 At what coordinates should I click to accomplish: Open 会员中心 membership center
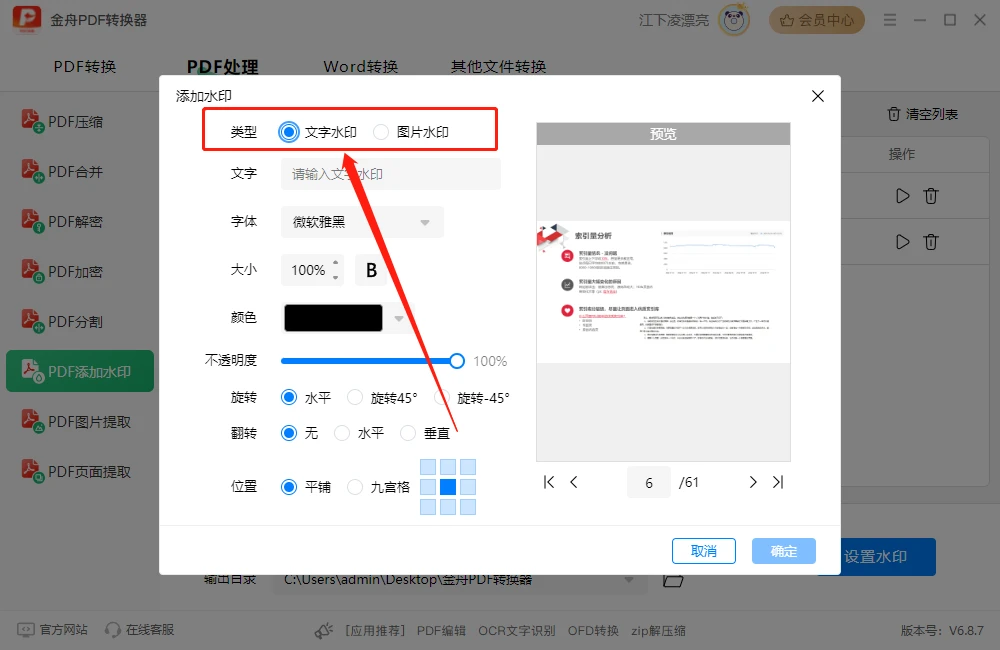tap(817, 19)
